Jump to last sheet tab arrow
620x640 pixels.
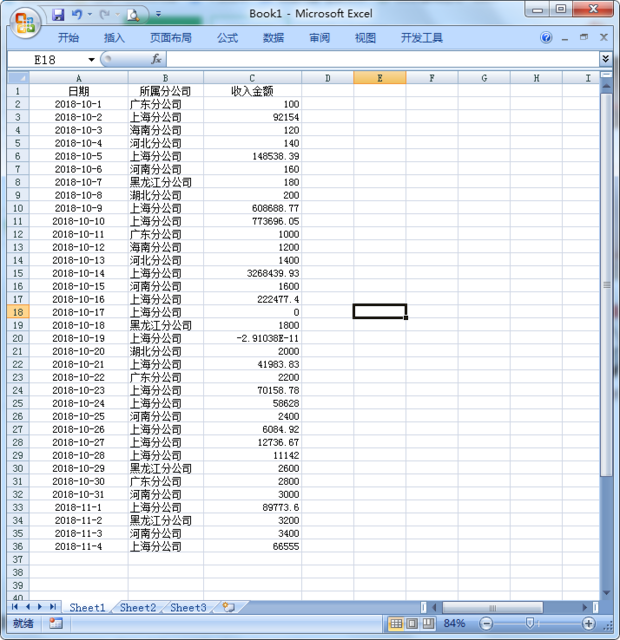pyautogui.click(x=53, y=607)
